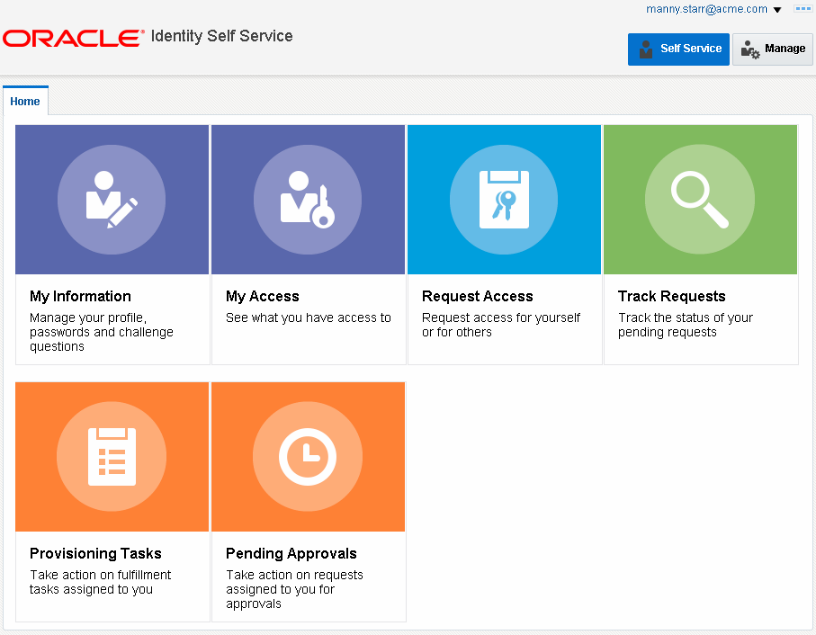Click the Oracle logo
816x635 pixels.
coord(73,38)
